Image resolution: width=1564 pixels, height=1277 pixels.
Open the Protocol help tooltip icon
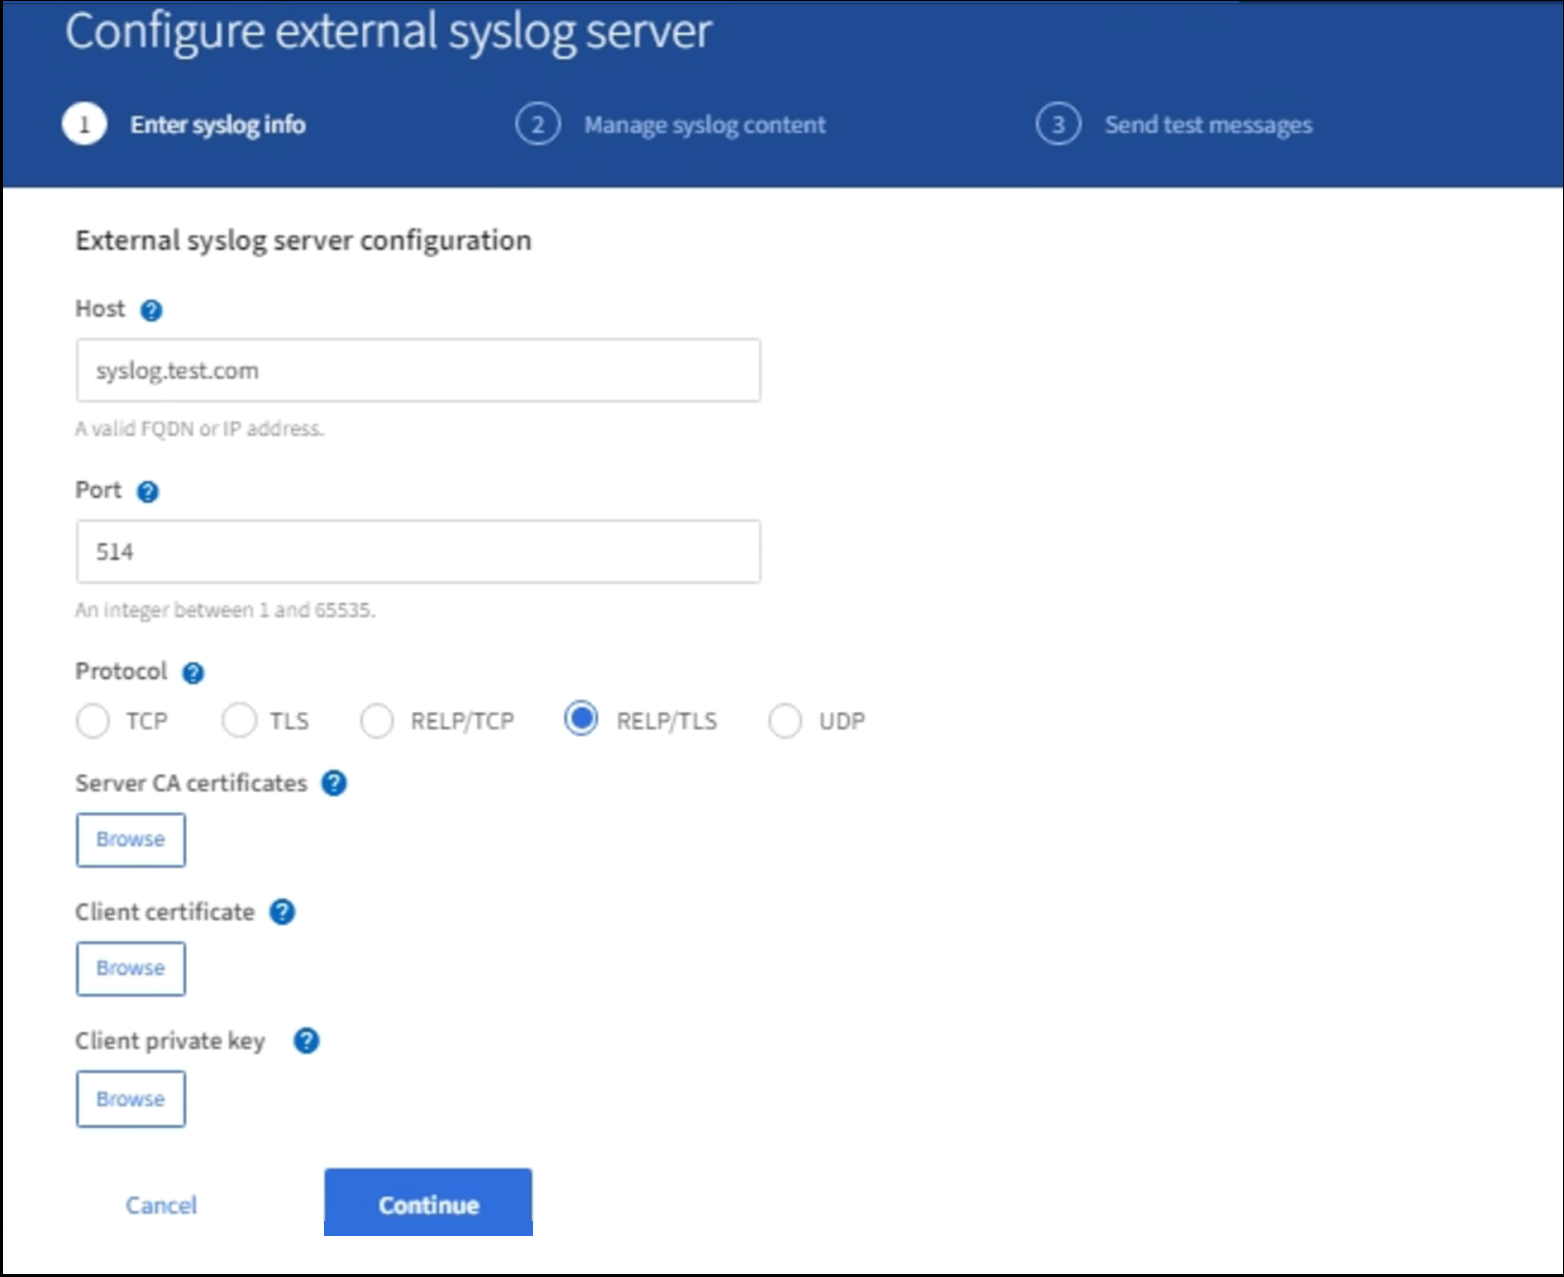[x=193, y=673]
